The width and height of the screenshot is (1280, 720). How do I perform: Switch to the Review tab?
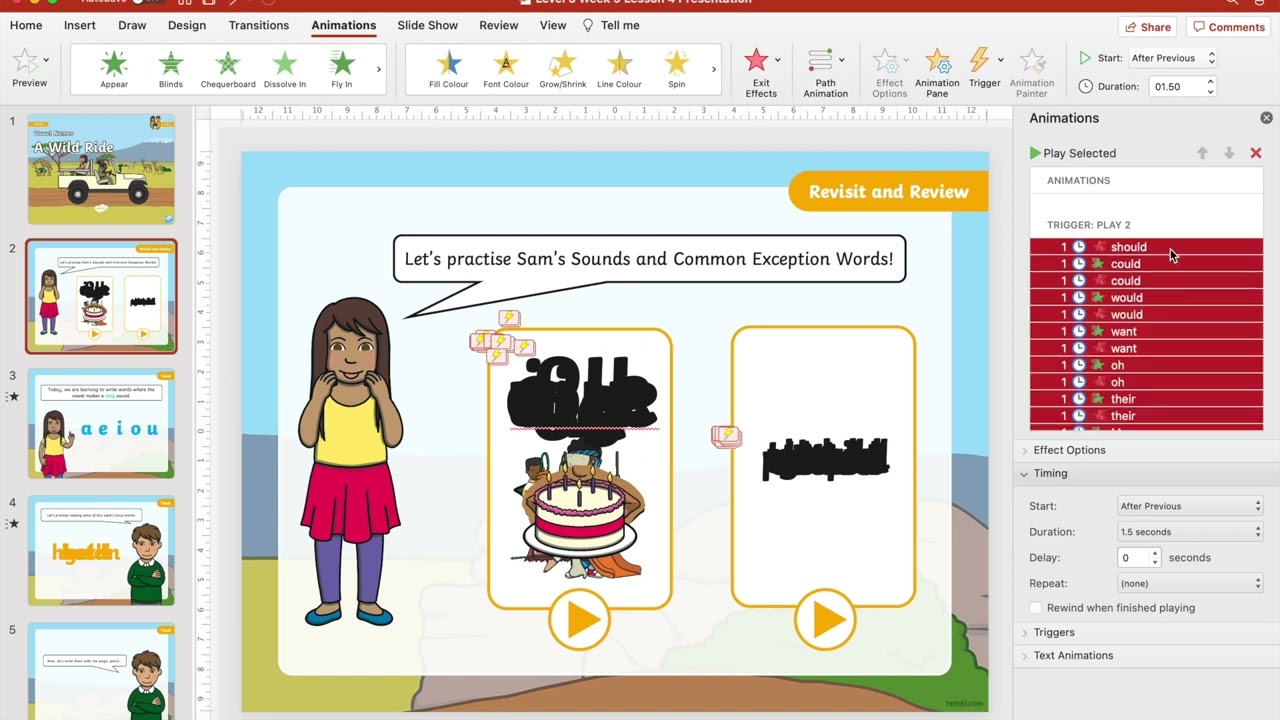click(x=498, y=25)
